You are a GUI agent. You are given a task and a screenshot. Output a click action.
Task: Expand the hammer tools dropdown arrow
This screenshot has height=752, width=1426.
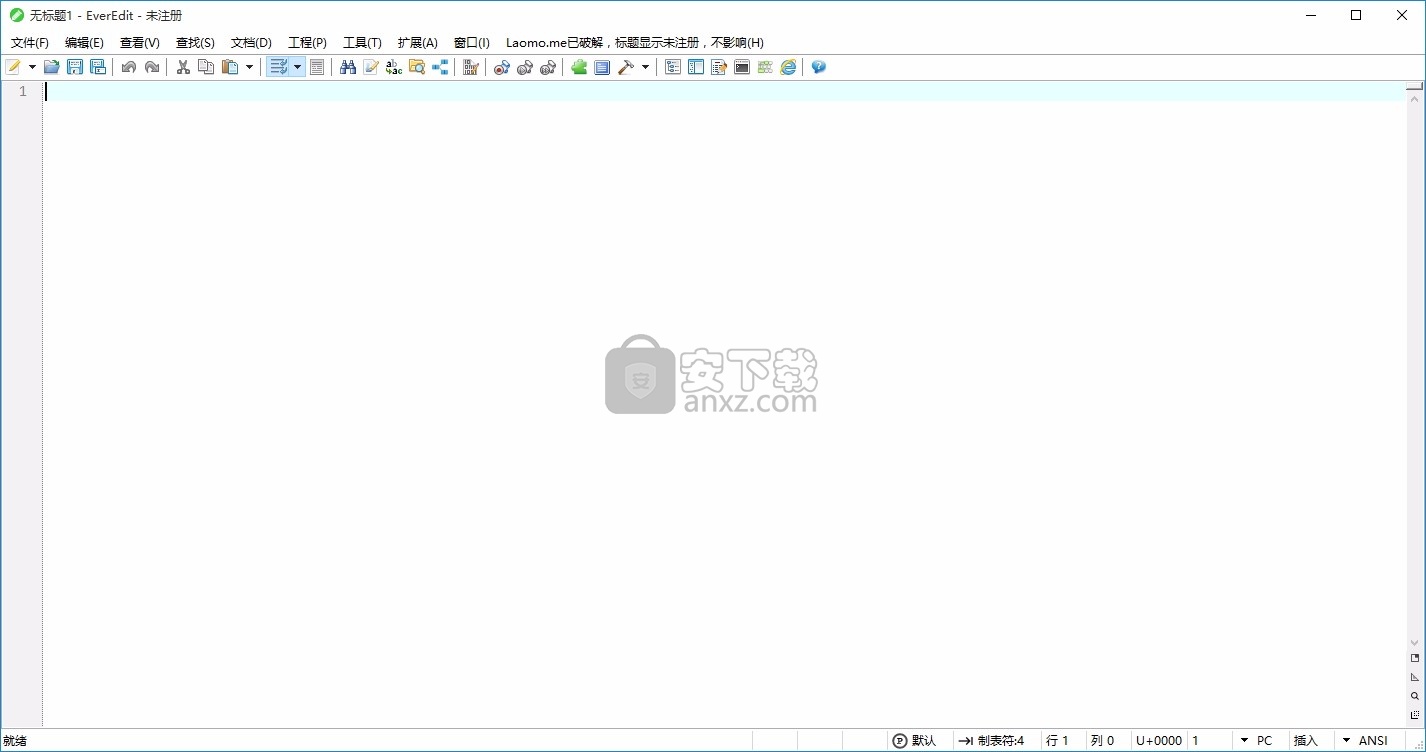point(645,67)
